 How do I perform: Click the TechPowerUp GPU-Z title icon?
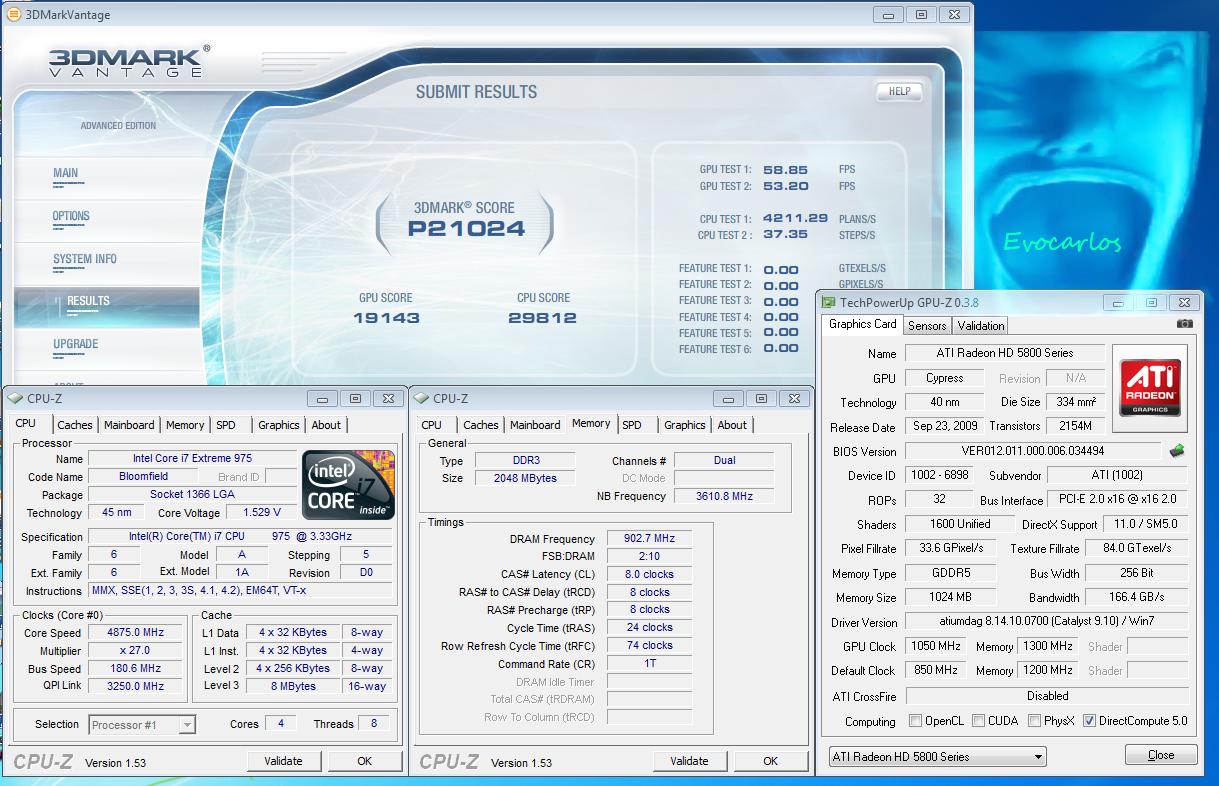click(x=829, y=302)
